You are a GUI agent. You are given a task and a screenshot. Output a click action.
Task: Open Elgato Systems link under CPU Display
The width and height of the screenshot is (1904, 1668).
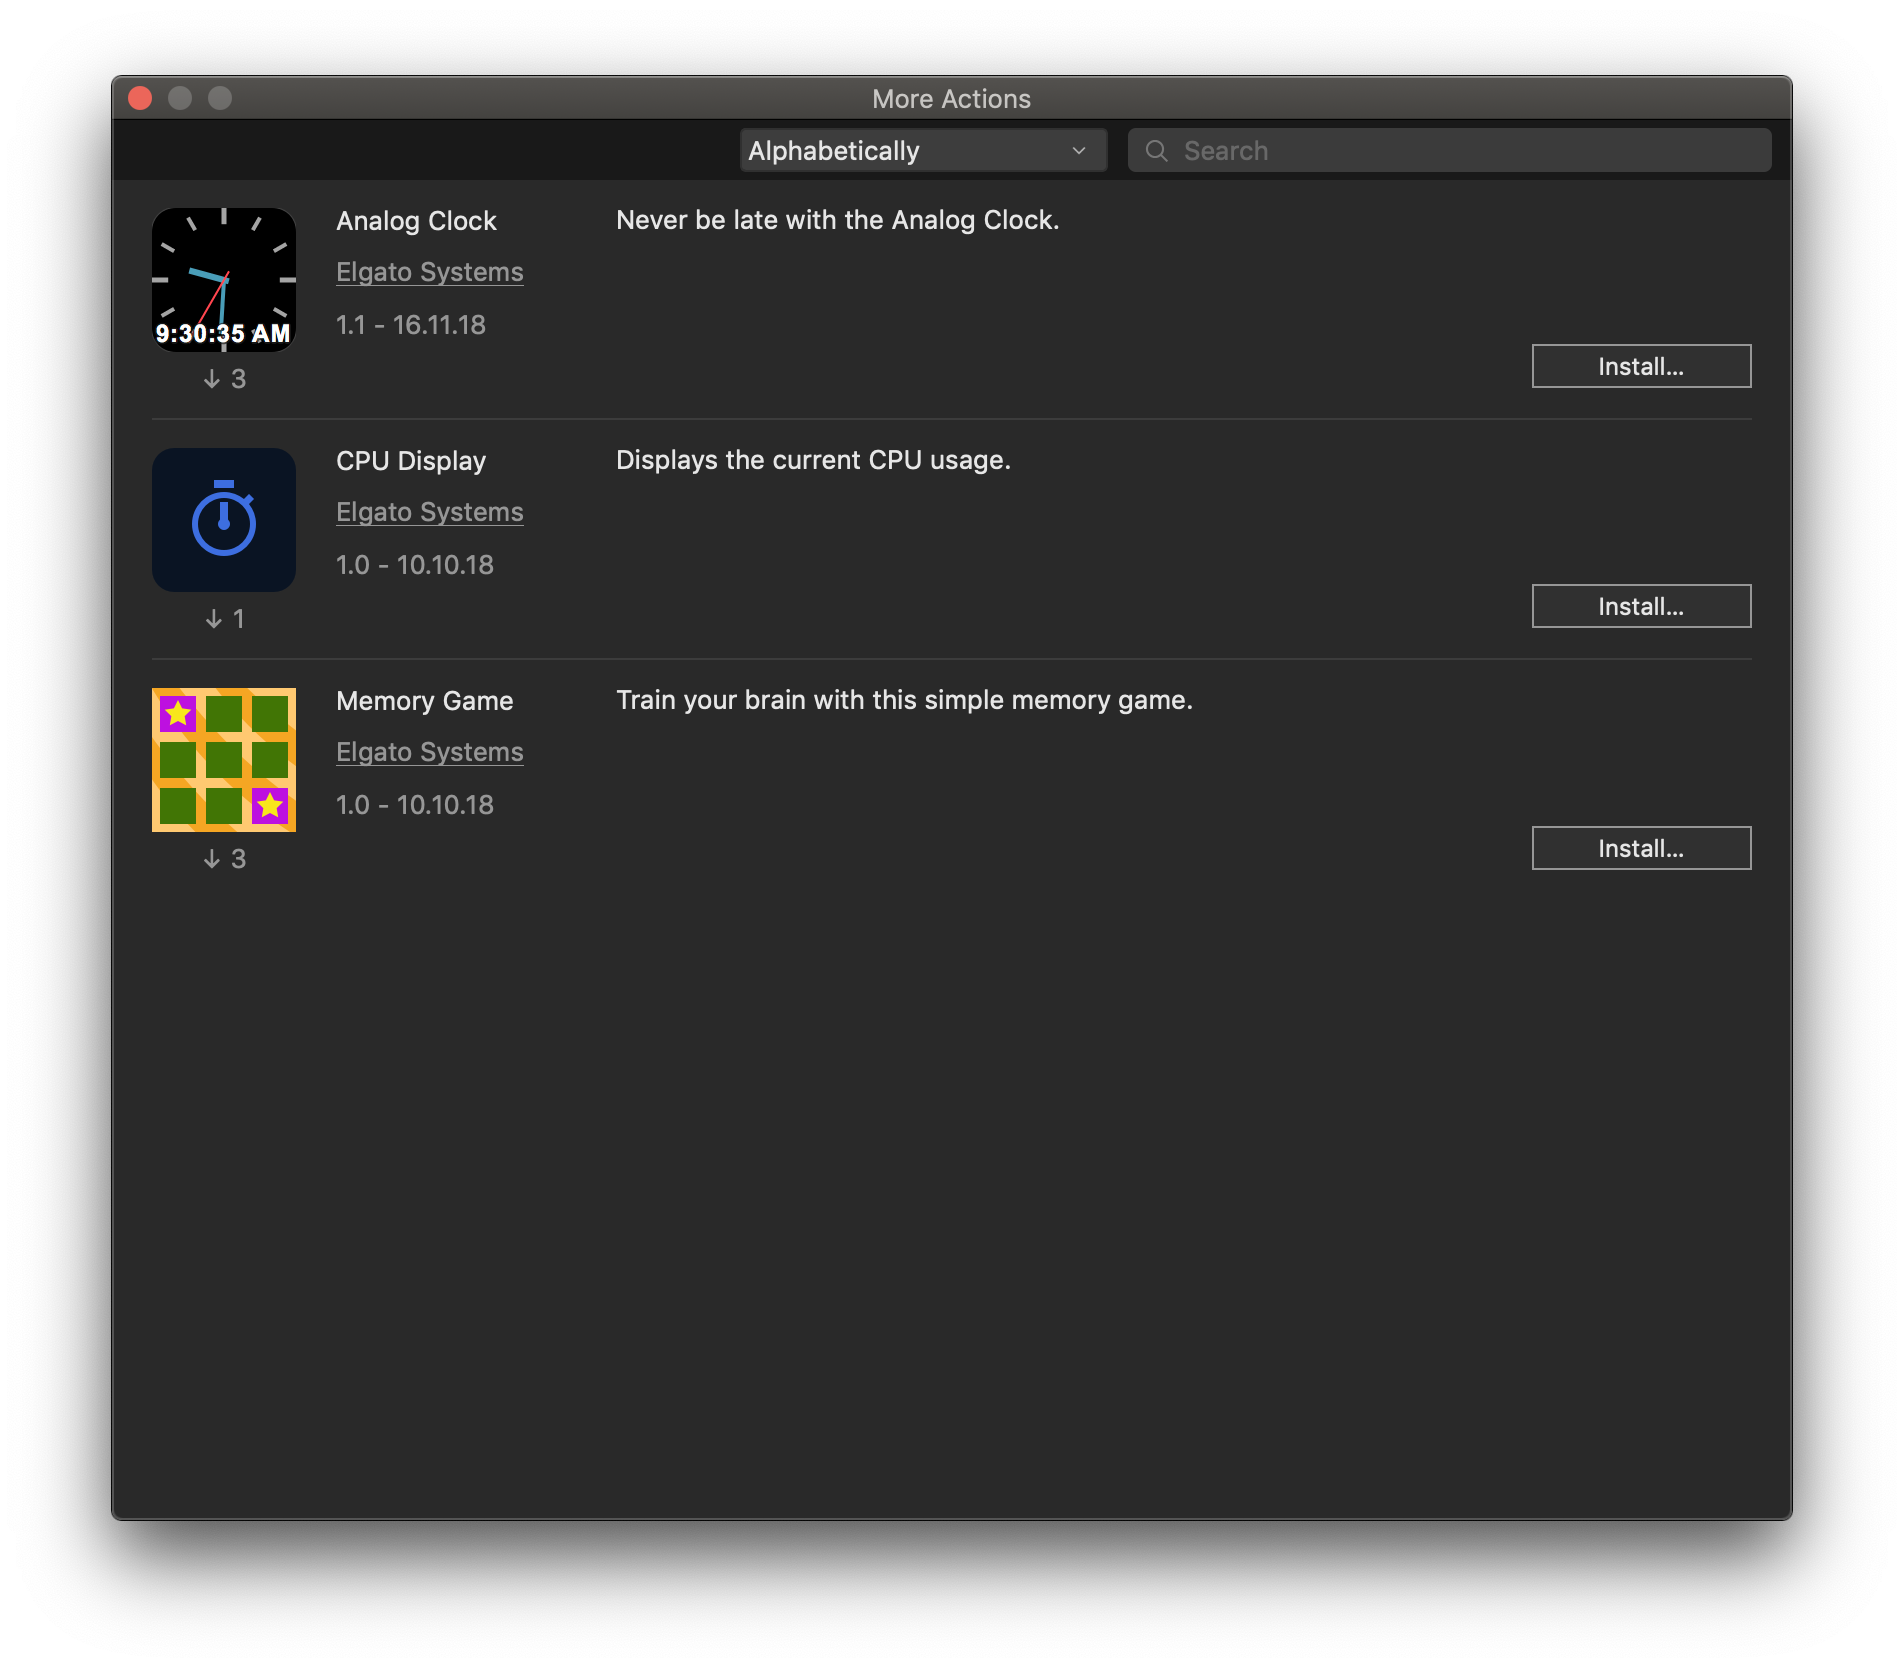coord(430,512)
